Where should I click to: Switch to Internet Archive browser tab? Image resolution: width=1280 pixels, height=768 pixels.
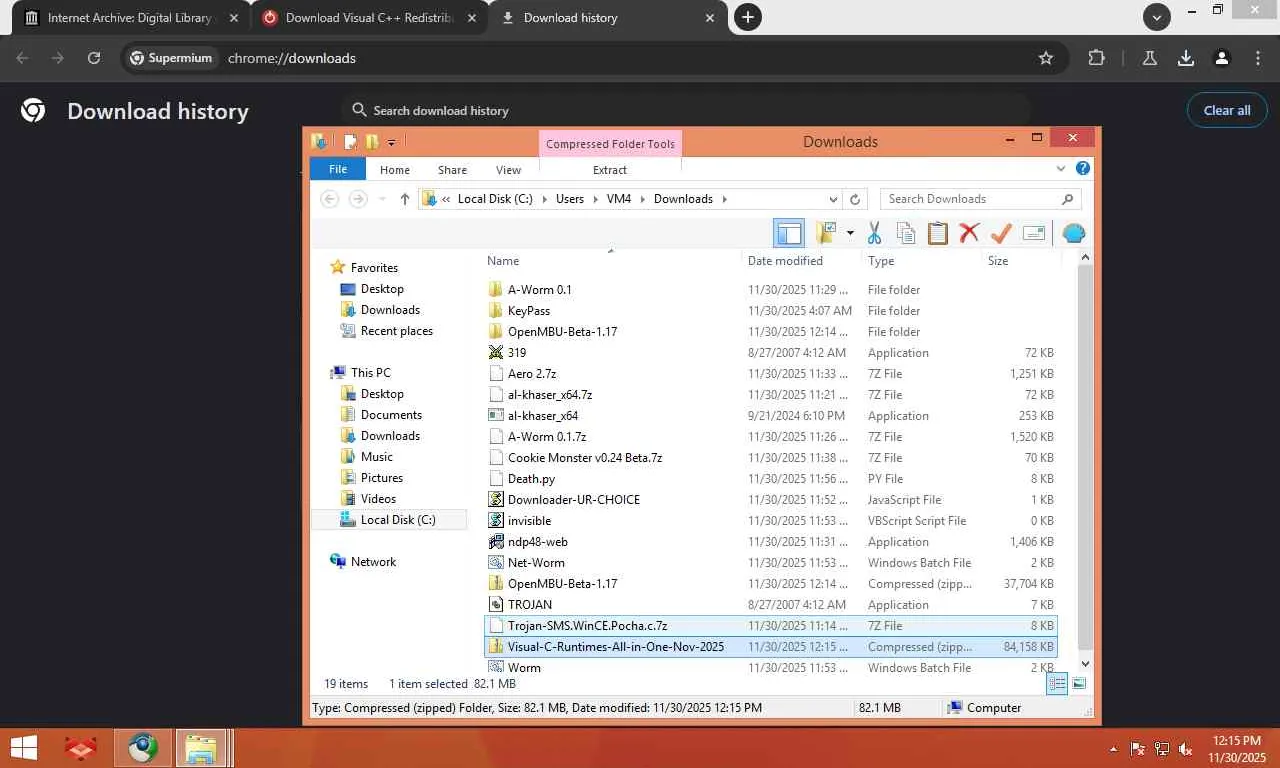[131, 18]
